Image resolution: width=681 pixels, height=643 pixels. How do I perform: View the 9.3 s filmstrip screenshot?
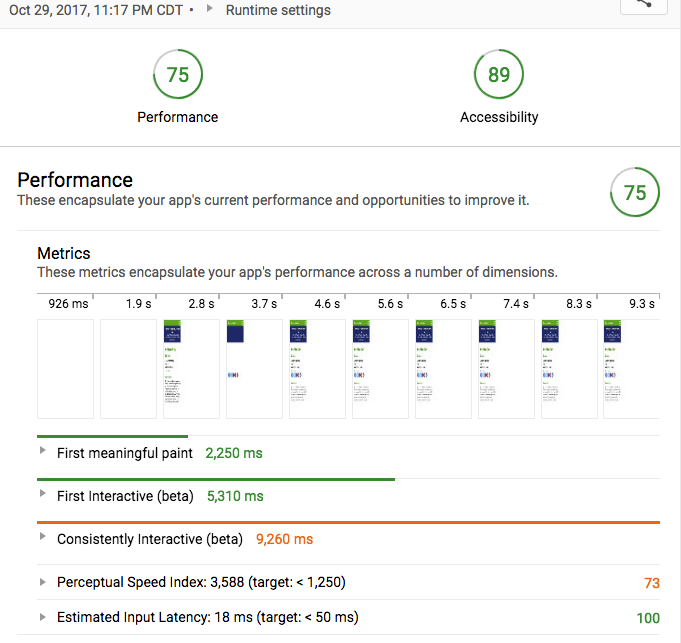(x=632, y=368)
